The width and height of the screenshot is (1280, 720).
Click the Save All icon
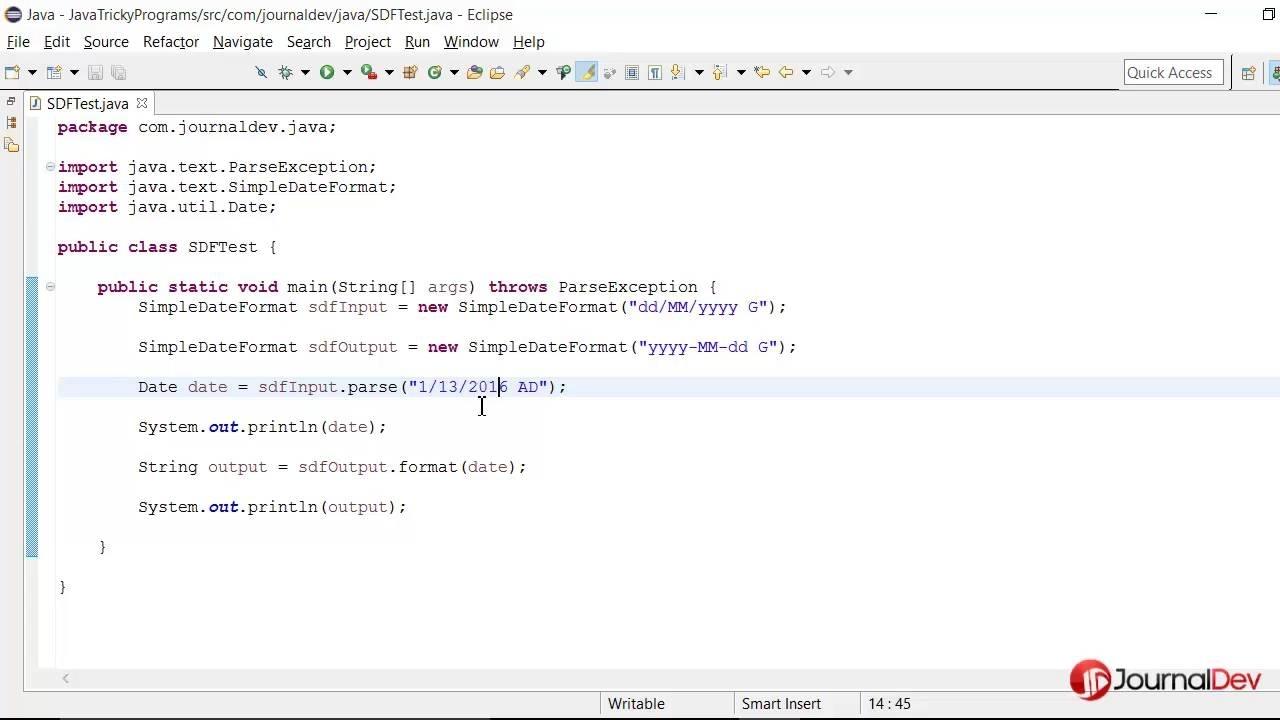pos(118,72)
